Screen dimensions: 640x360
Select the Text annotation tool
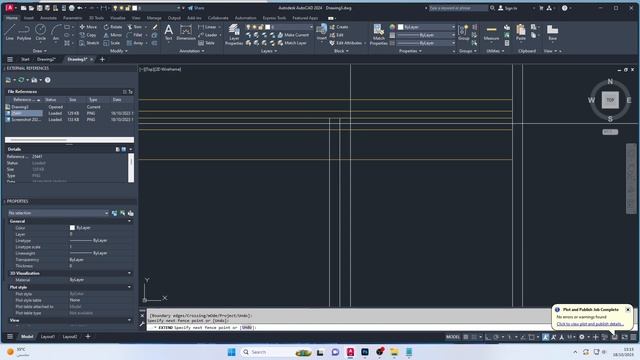tap(169, 32)
